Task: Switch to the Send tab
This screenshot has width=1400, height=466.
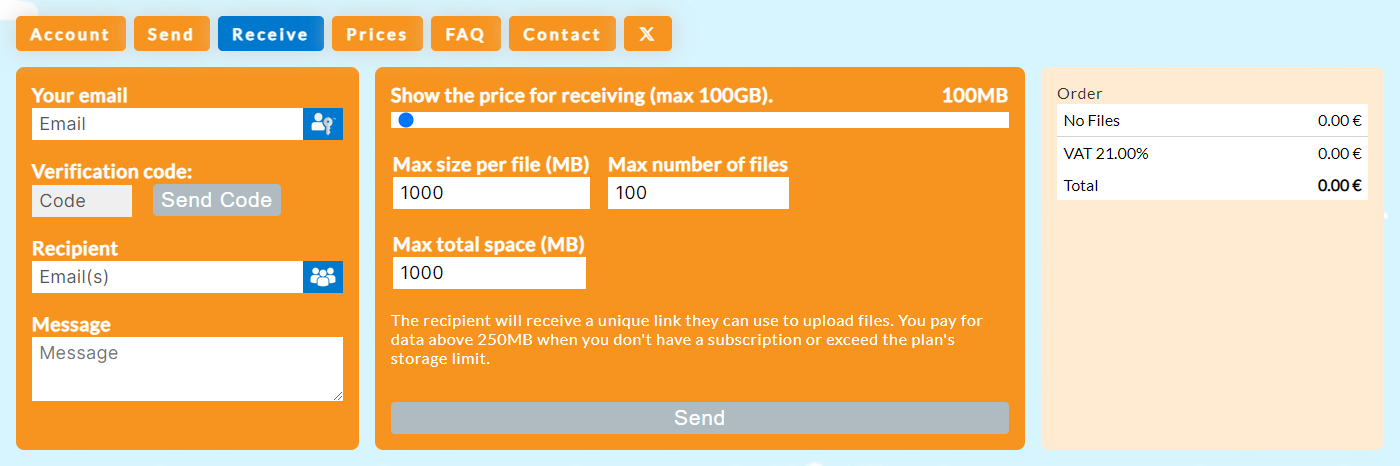Action: pos(171,34)
